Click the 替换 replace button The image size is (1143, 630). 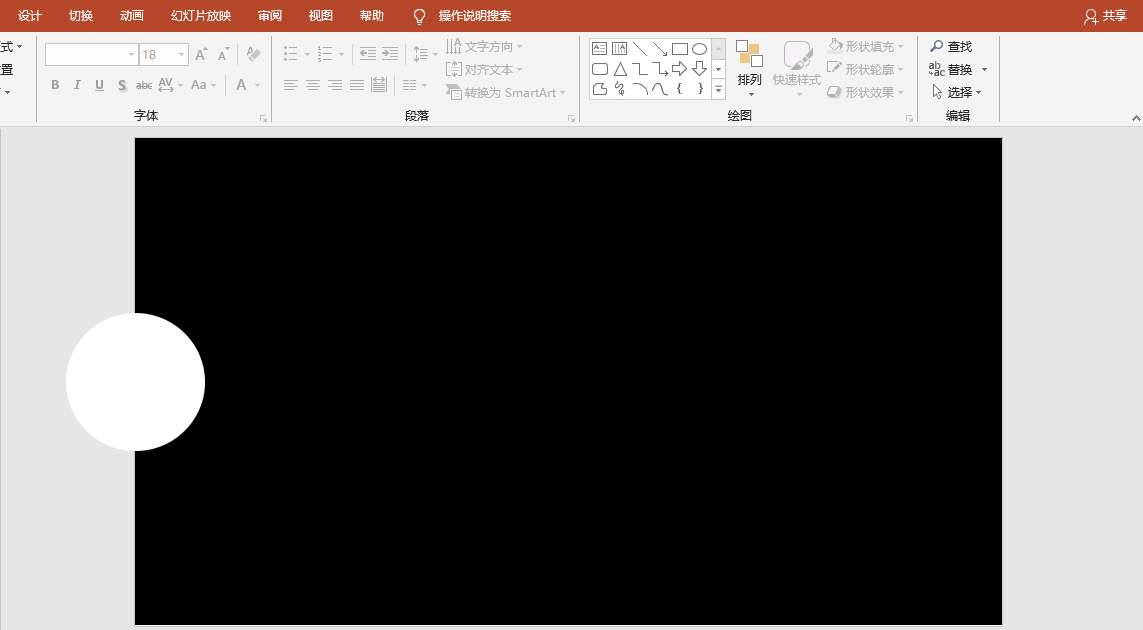[951, 69]
